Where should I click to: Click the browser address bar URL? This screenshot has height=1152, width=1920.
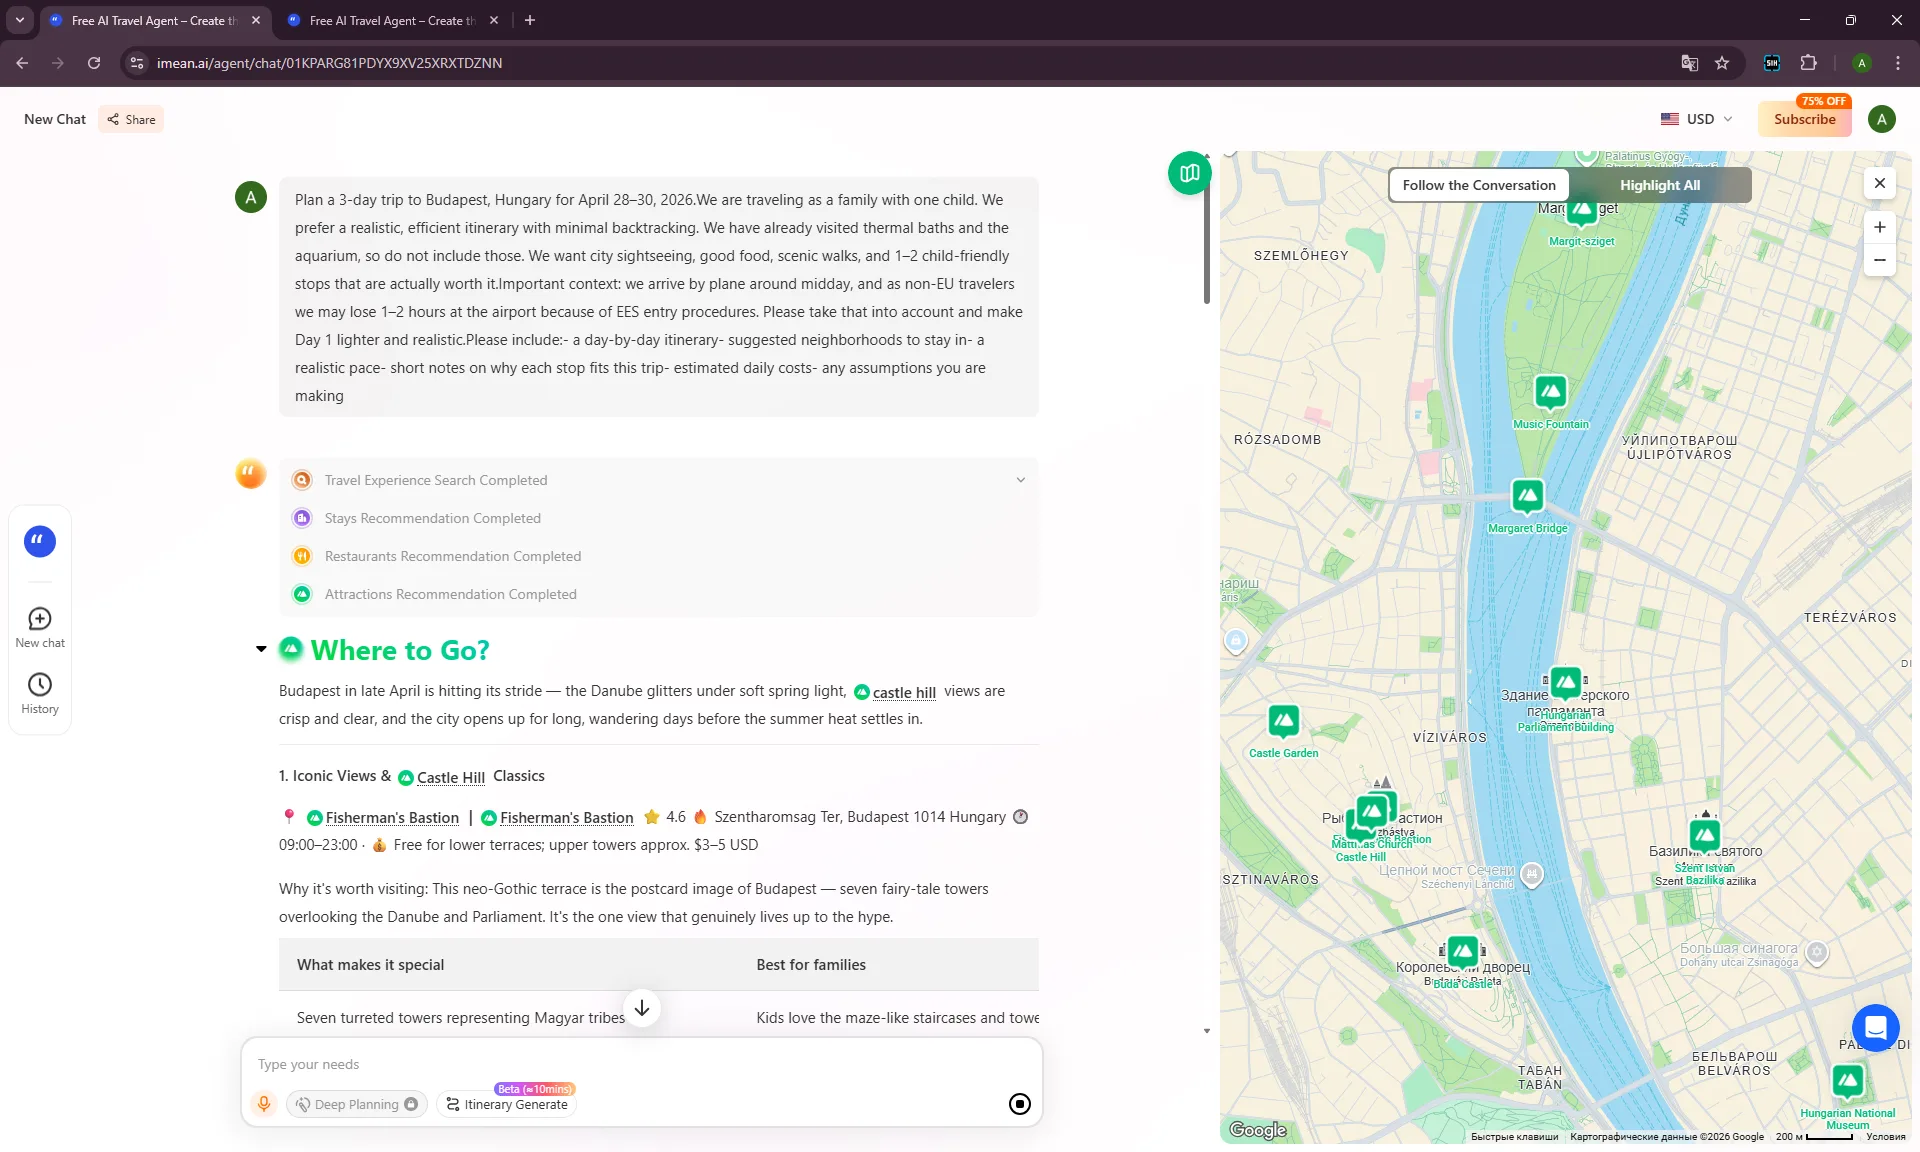[x=330, y=63]
